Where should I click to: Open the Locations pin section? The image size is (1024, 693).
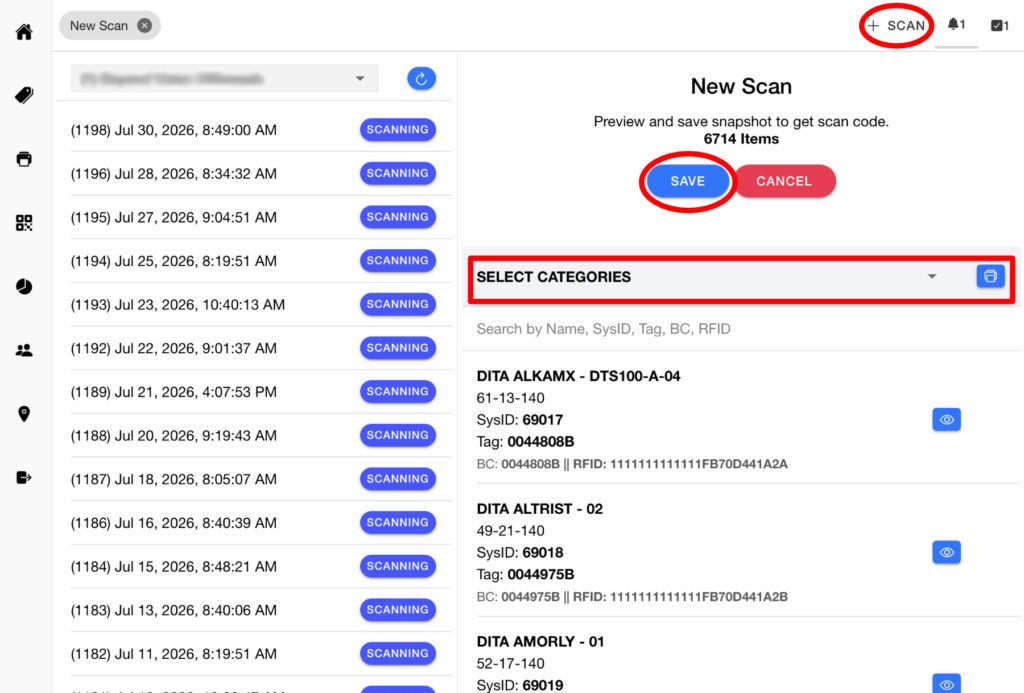pos(24,413)
